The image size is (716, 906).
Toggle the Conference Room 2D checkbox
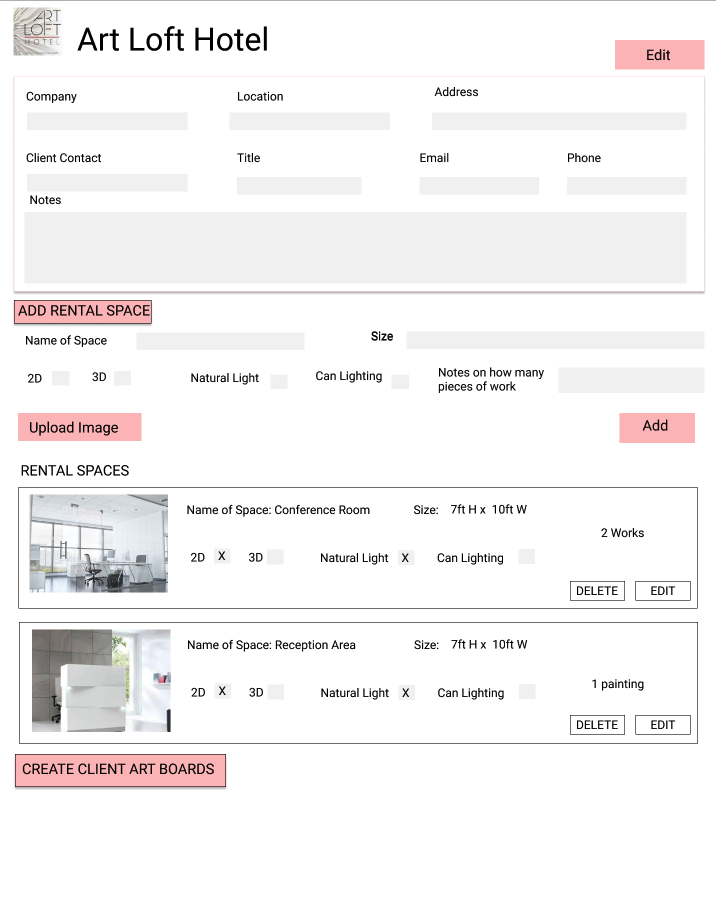pos(222,556)
